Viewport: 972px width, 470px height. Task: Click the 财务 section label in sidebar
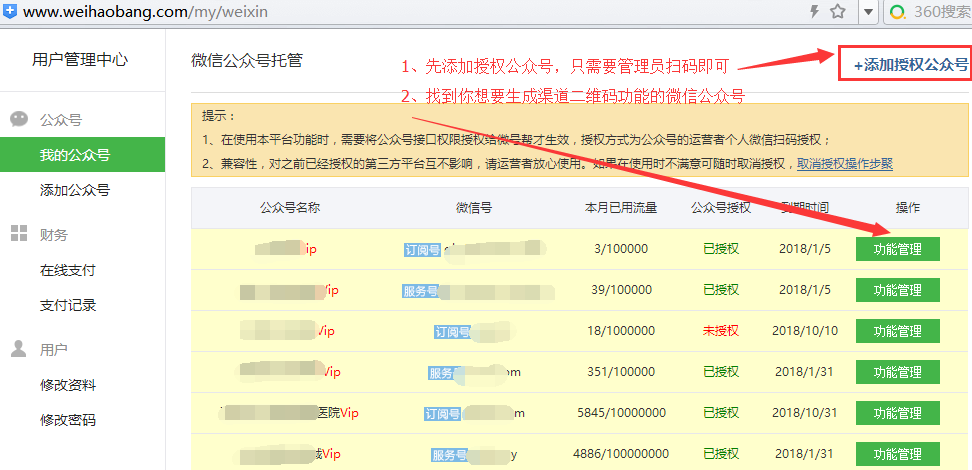pyautogui.click(x=54, y=235)
